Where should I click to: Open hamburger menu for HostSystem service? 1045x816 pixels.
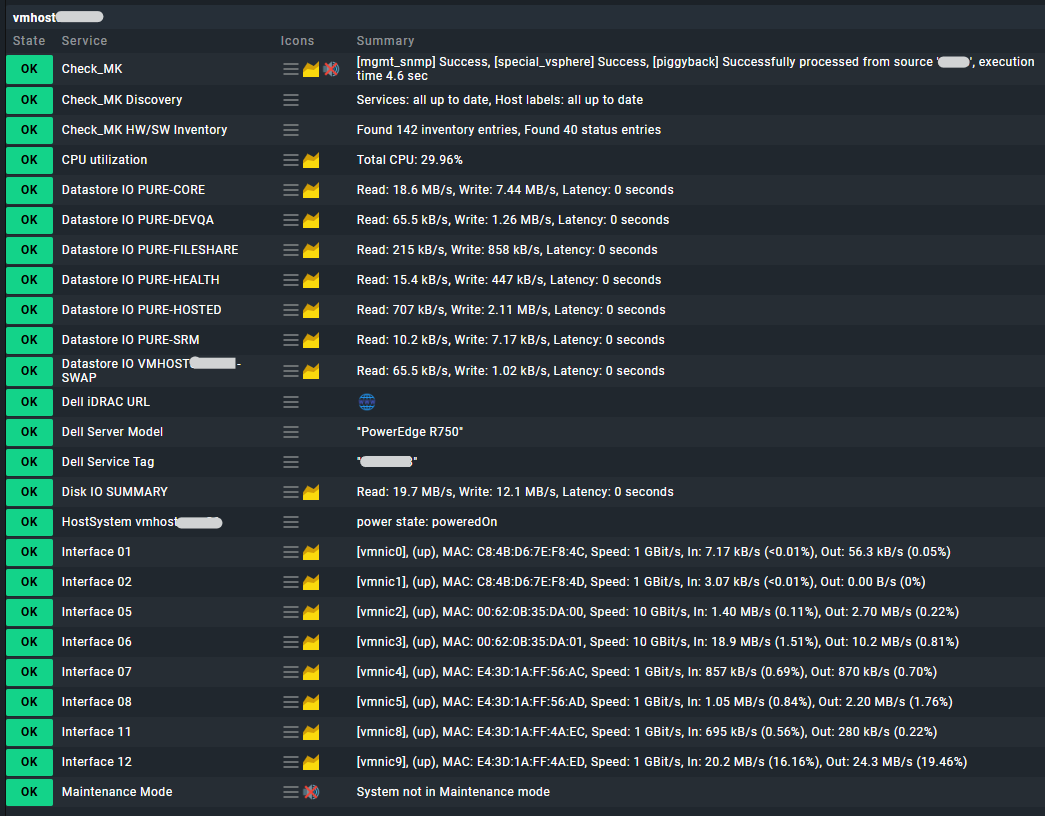tap(291, 522)
